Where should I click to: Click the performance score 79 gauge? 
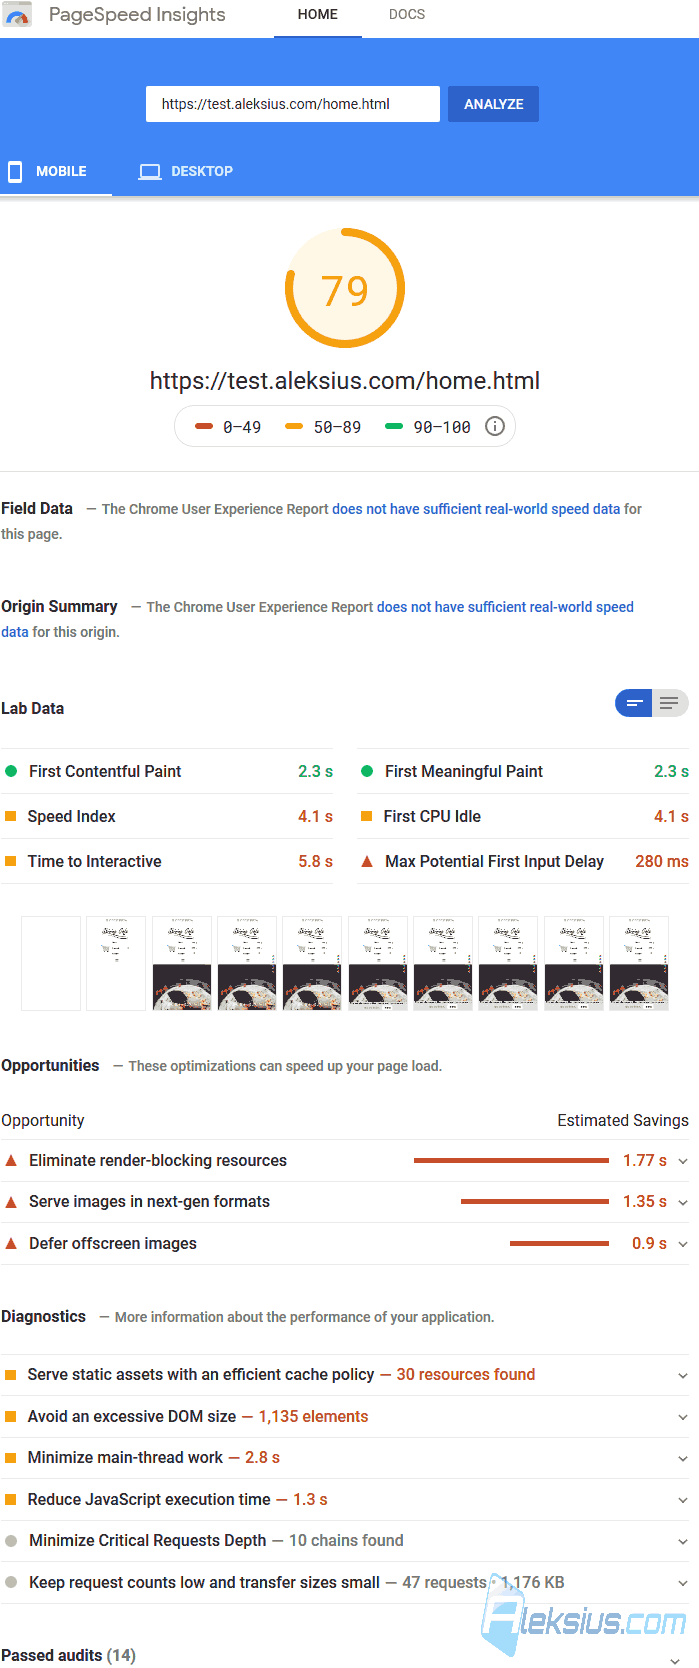coord(345,289)
